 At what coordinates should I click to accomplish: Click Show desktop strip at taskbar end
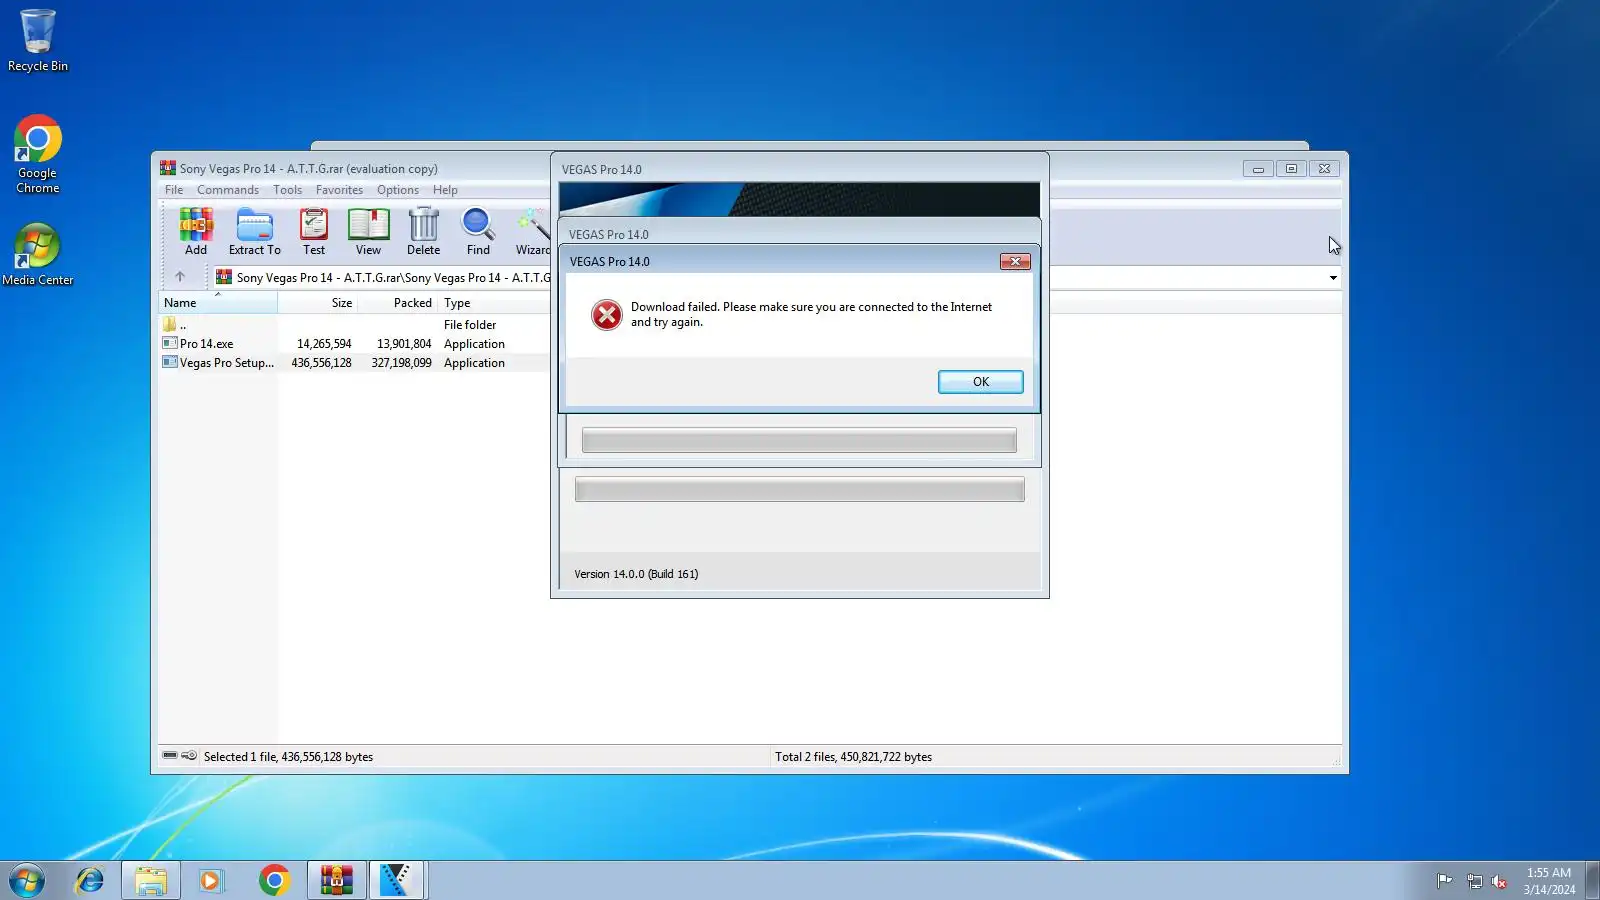click(1592, 881)
